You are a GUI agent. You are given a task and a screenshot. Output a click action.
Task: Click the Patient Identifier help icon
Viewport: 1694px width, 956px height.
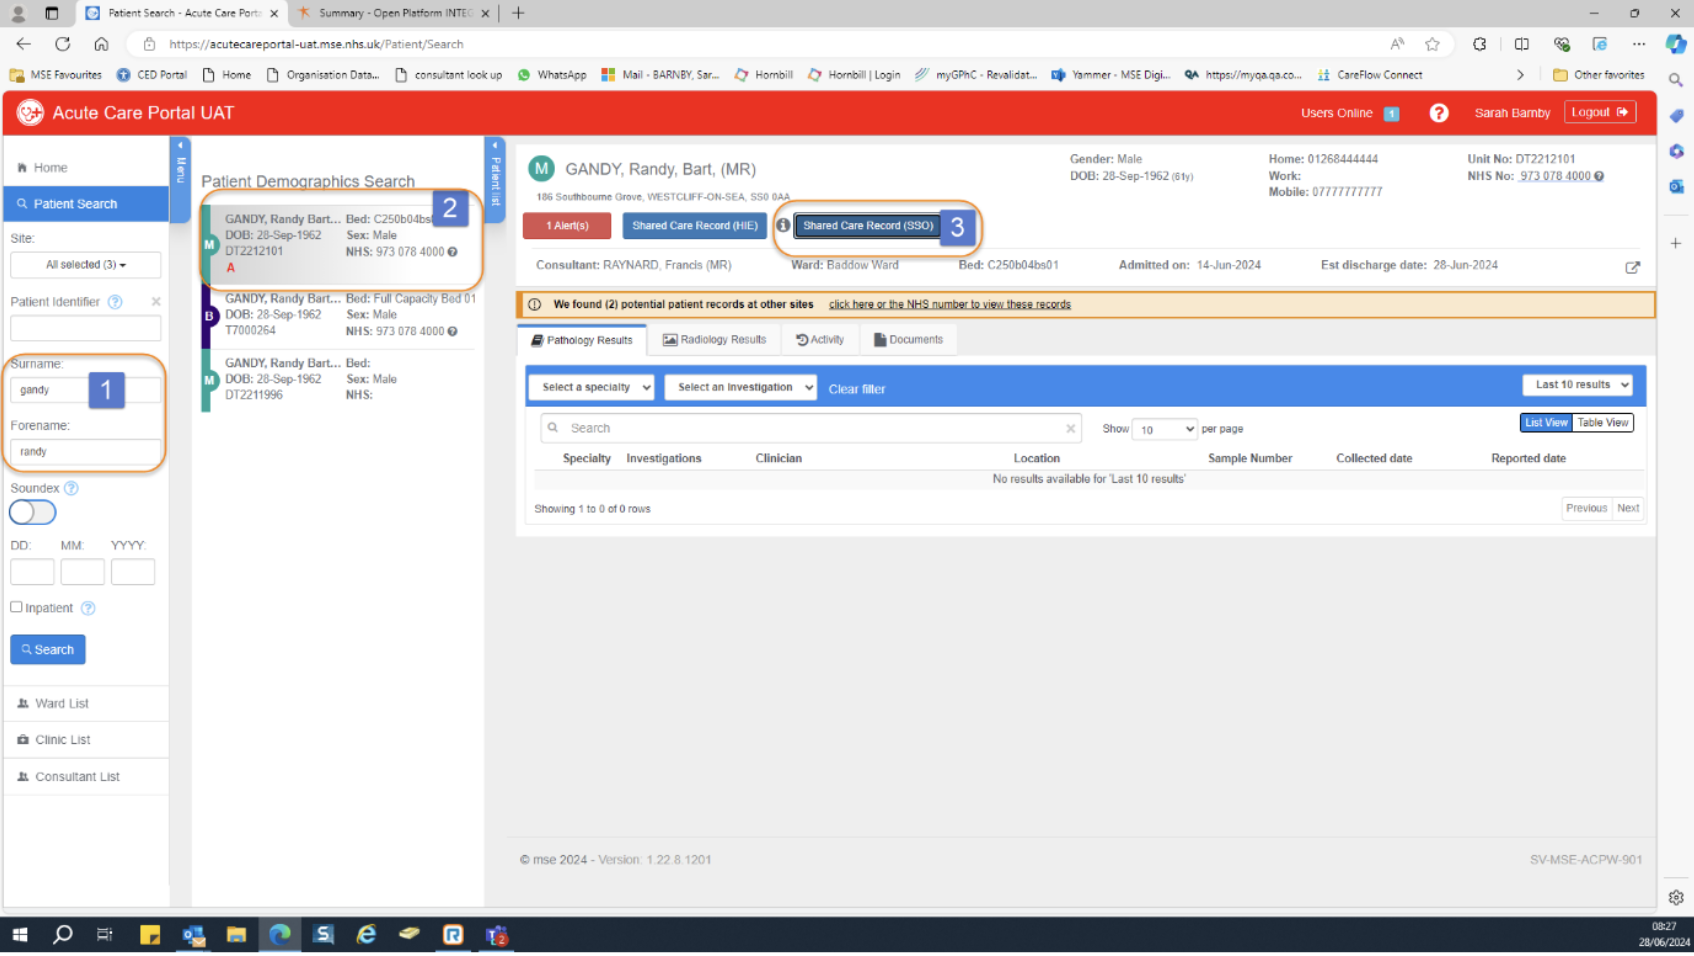tap(115, 302)
